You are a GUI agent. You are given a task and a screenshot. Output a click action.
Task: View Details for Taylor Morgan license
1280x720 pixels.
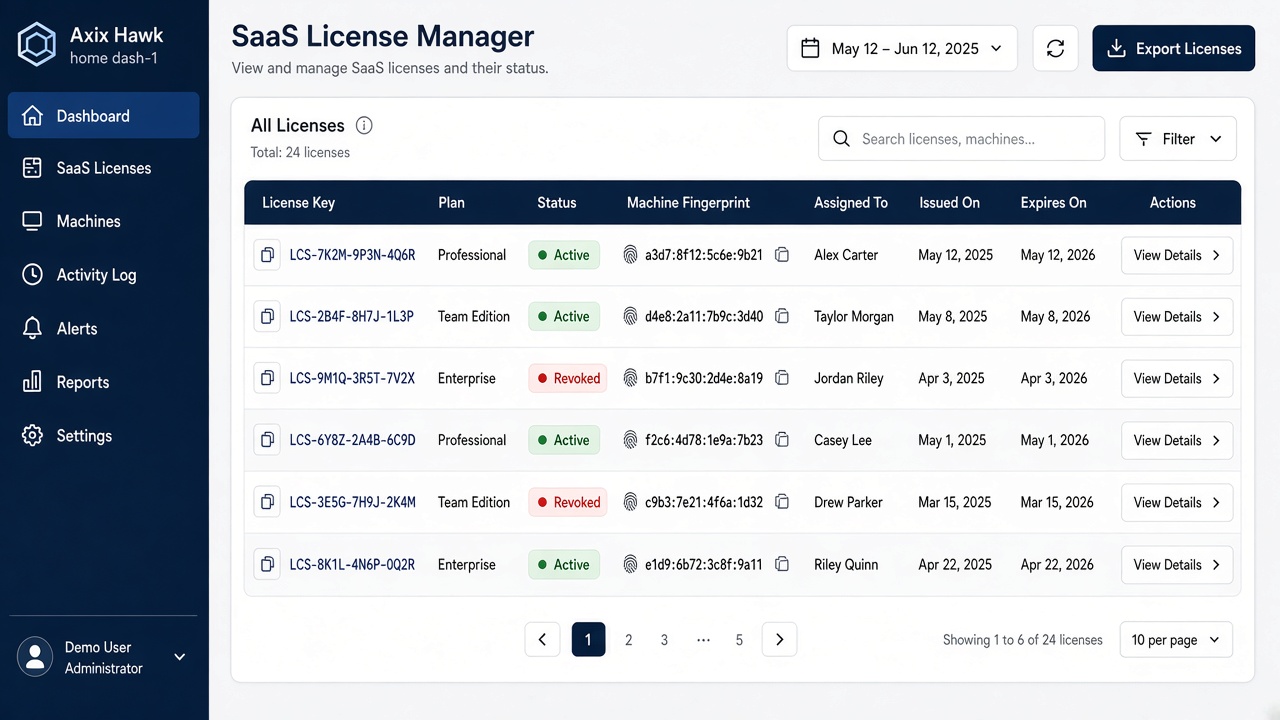[x=1177, y=317]
